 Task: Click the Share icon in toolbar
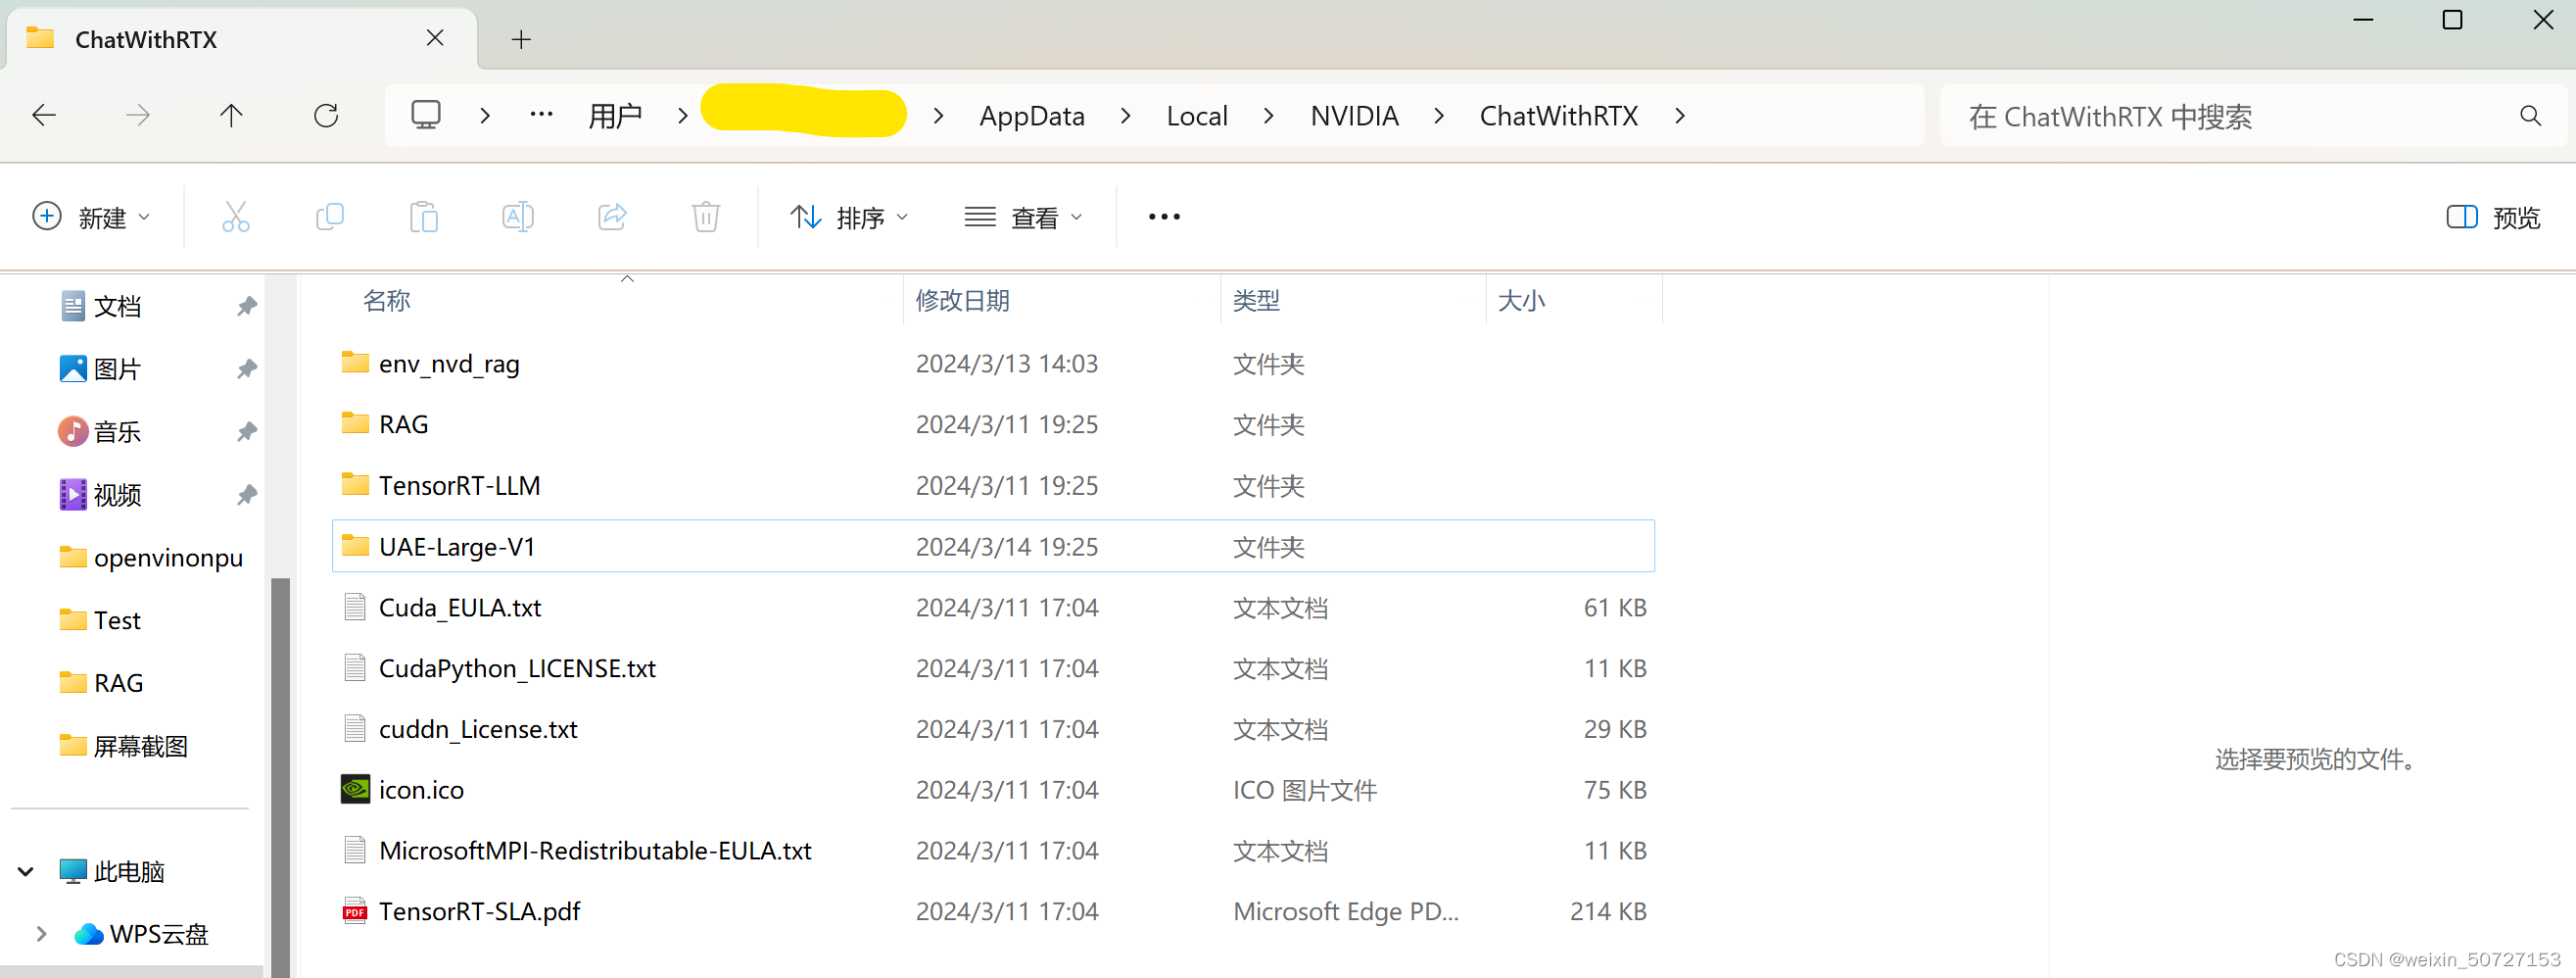[612, 217]
